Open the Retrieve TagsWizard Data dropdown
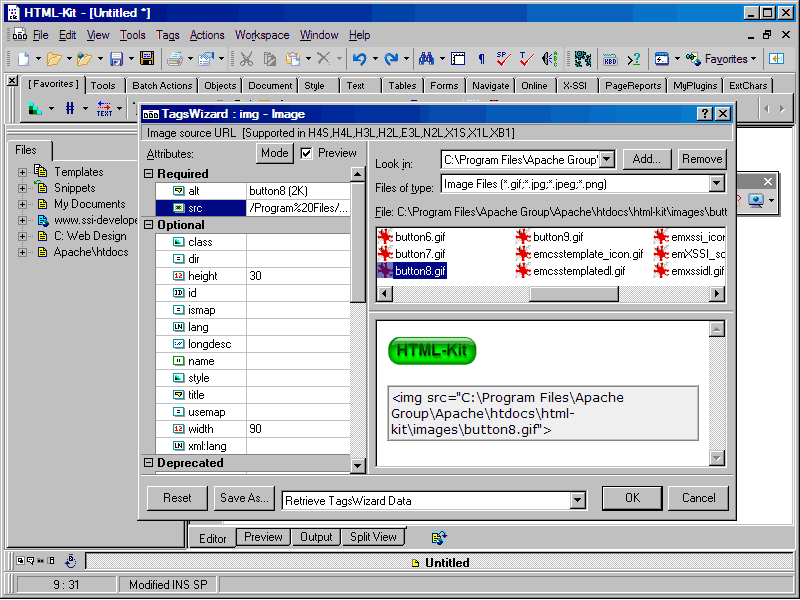The width and height of the screenshot is (800, 600). point(578,501)
